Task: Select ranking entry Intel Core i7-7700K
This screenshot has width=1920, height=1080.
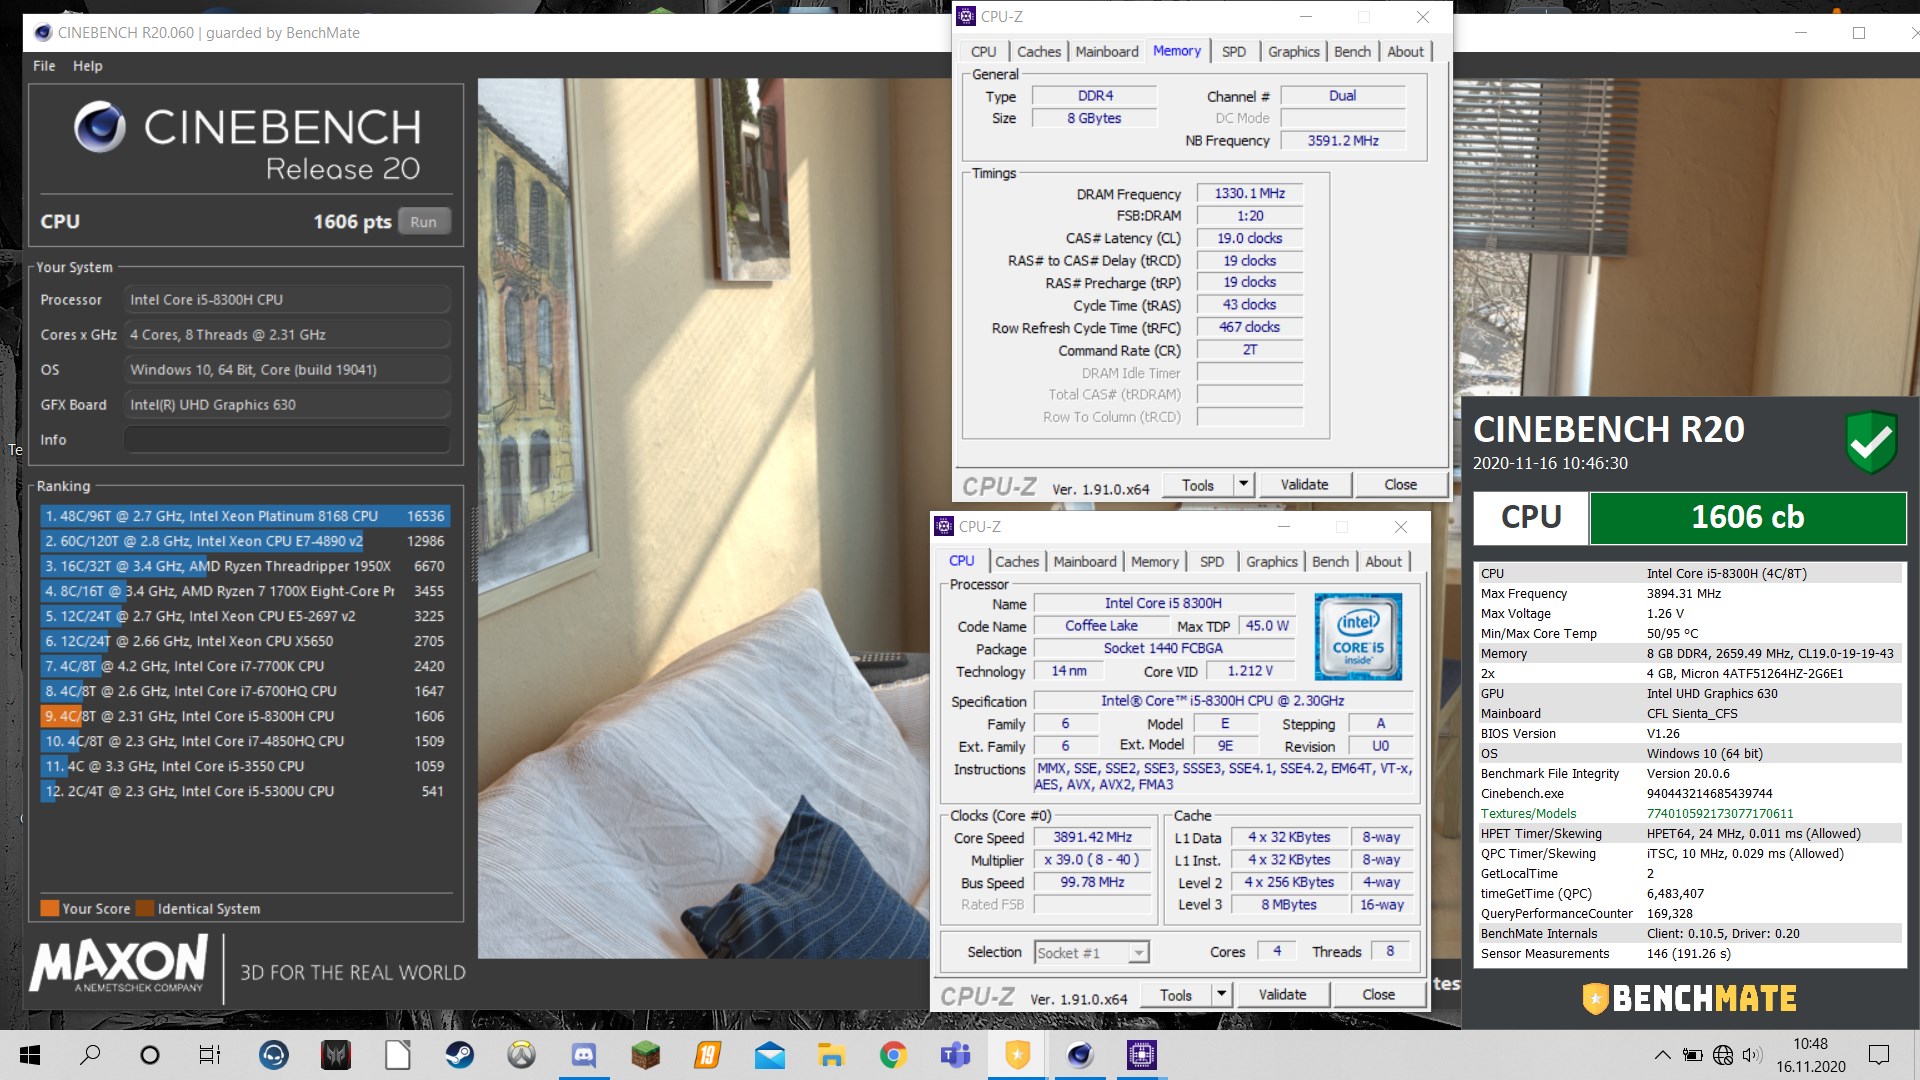Action: click(x=245, y=666)
